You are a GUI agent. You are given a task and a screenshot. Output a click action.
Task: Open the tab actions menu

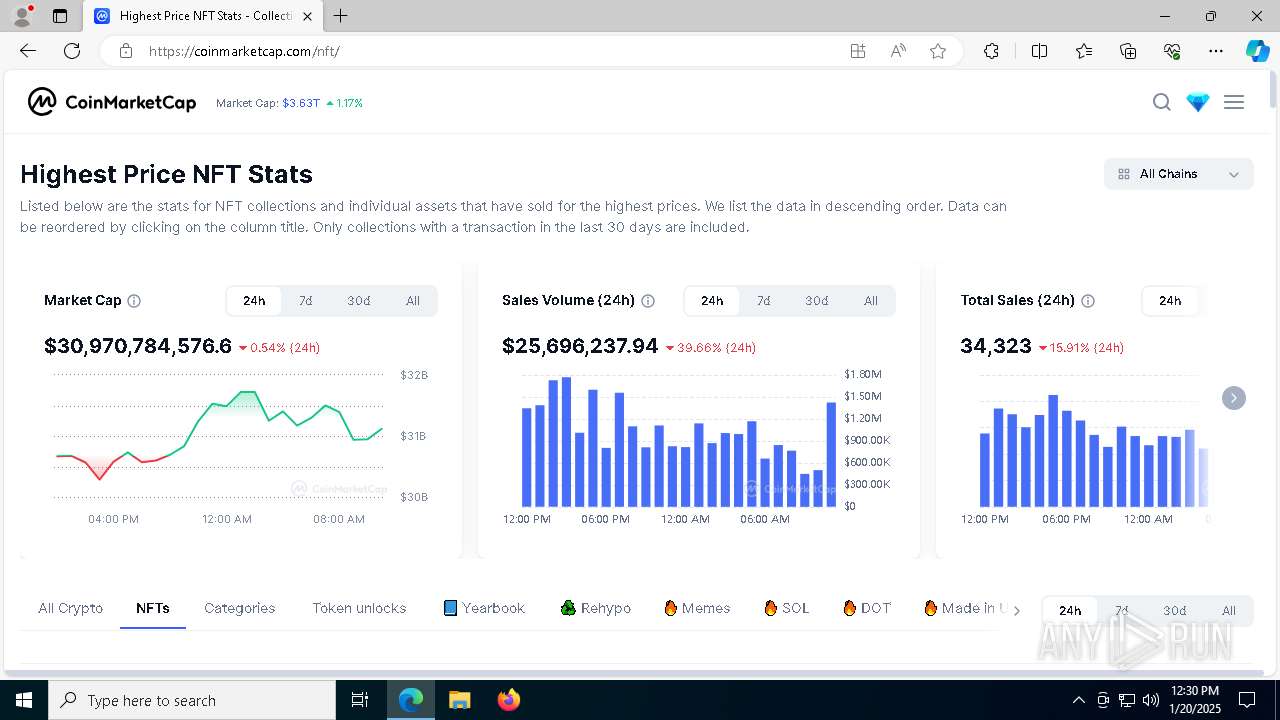tap(60, 16)
